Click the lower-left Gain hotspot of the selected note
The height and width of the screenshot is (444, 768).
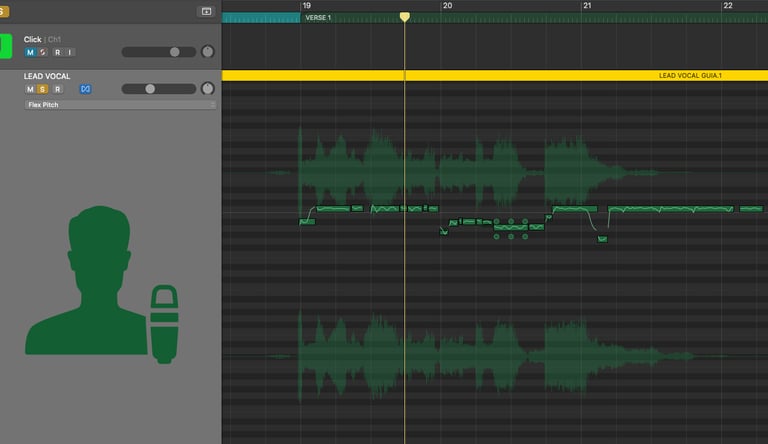click(497, 237)
